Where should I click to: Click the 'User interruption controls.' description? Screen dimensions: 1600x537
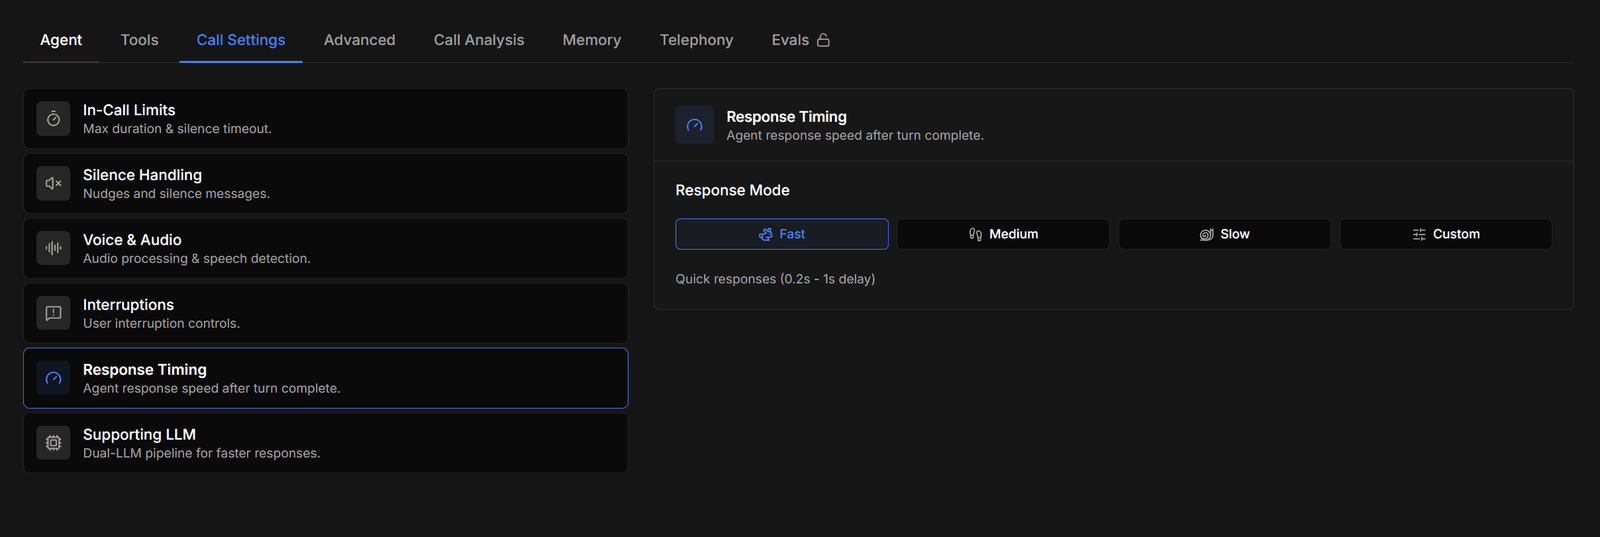point(161,324)
